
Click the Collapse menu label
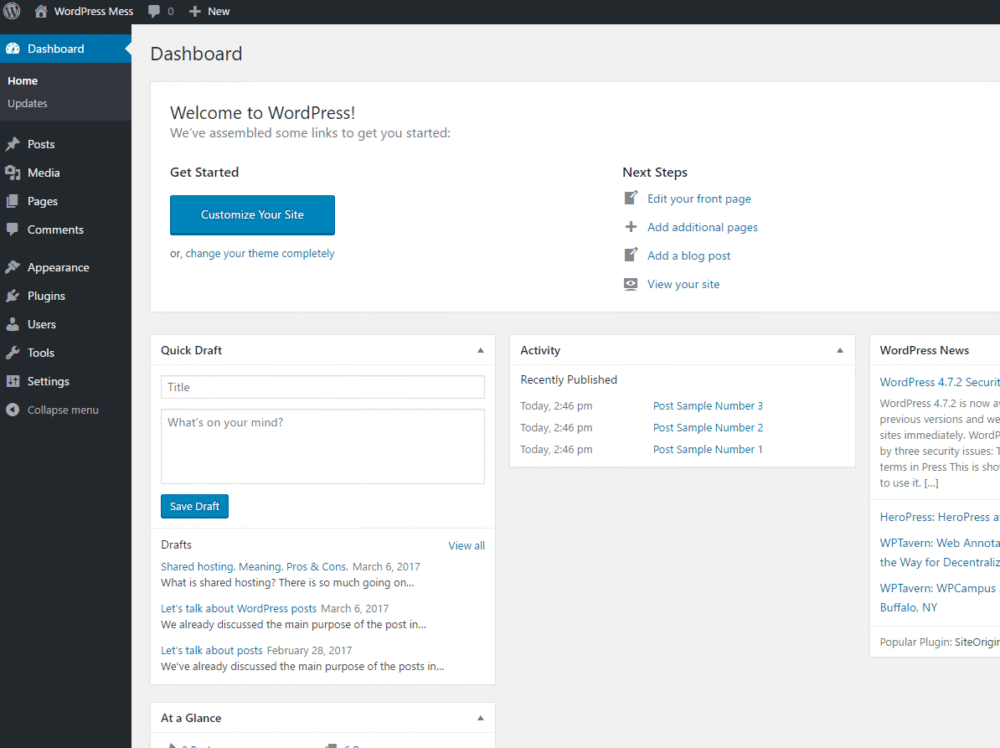point(62,410)
